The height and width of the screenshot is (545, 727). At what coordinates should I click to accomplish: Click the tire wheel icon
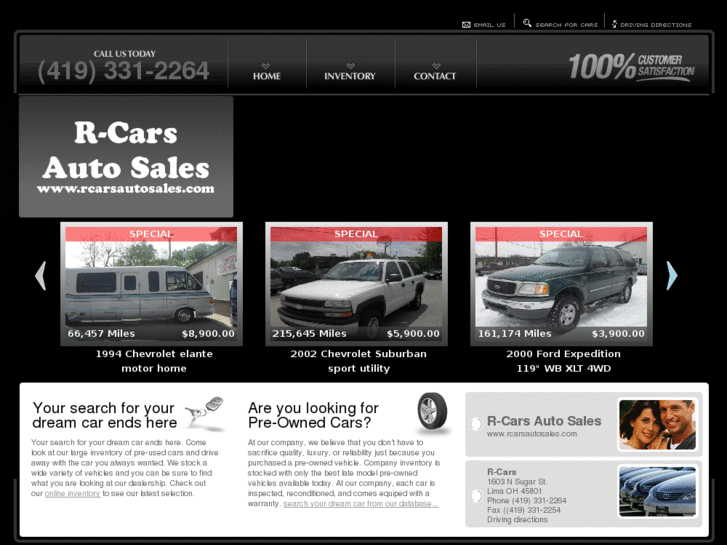coord(432,412)
